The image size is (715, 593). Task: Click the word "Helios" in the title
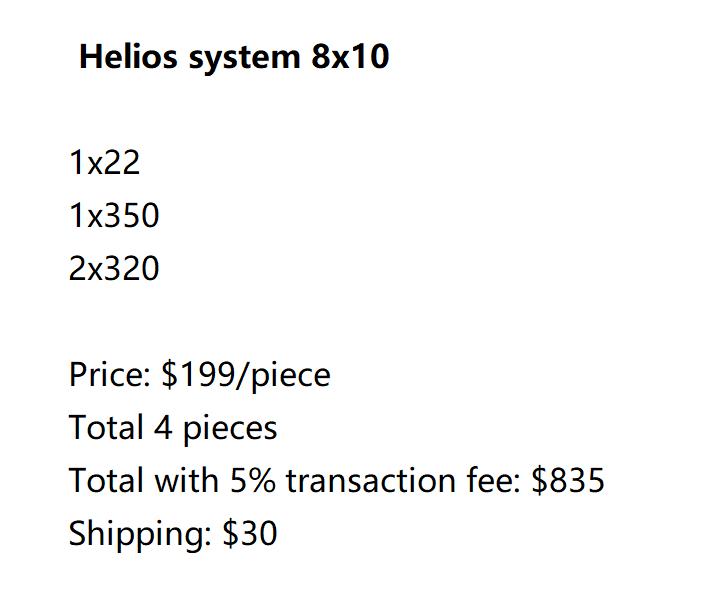(128, 56)
